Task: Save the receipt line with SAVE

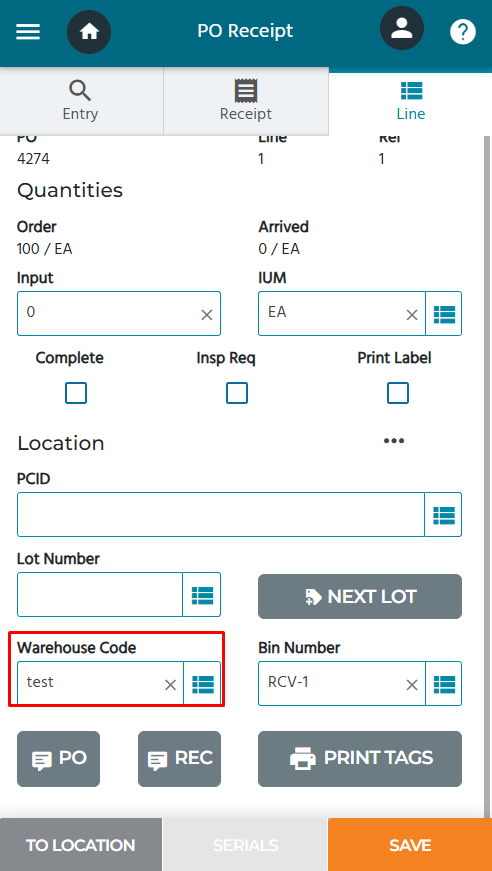Action: pyautogui.click(x=410, y=845)
